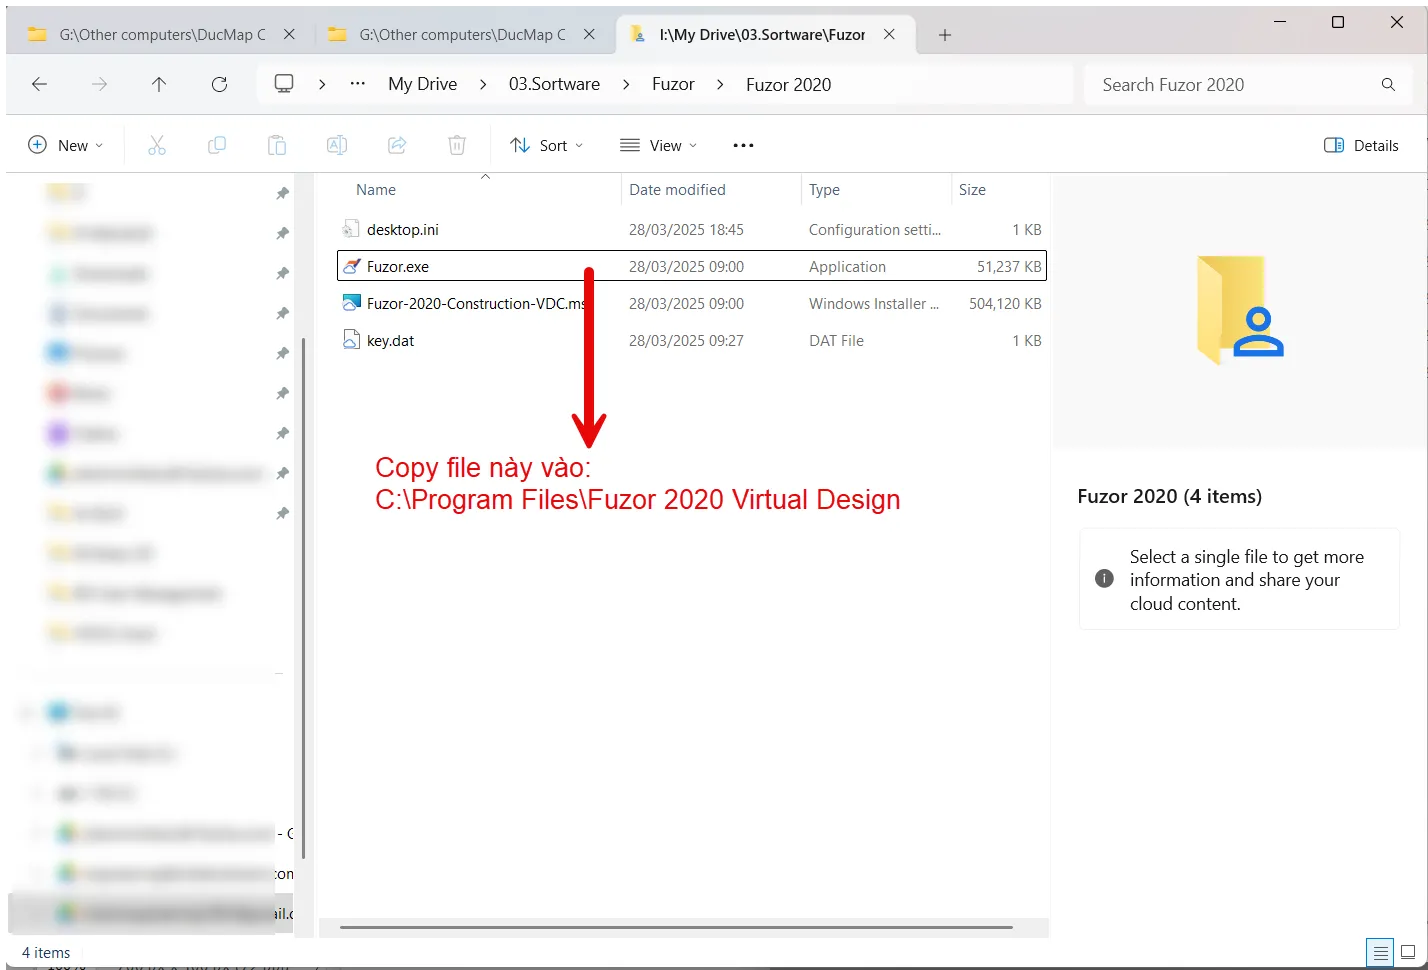
Task: Open the New dropdown menu
Action: pos(66,146)
